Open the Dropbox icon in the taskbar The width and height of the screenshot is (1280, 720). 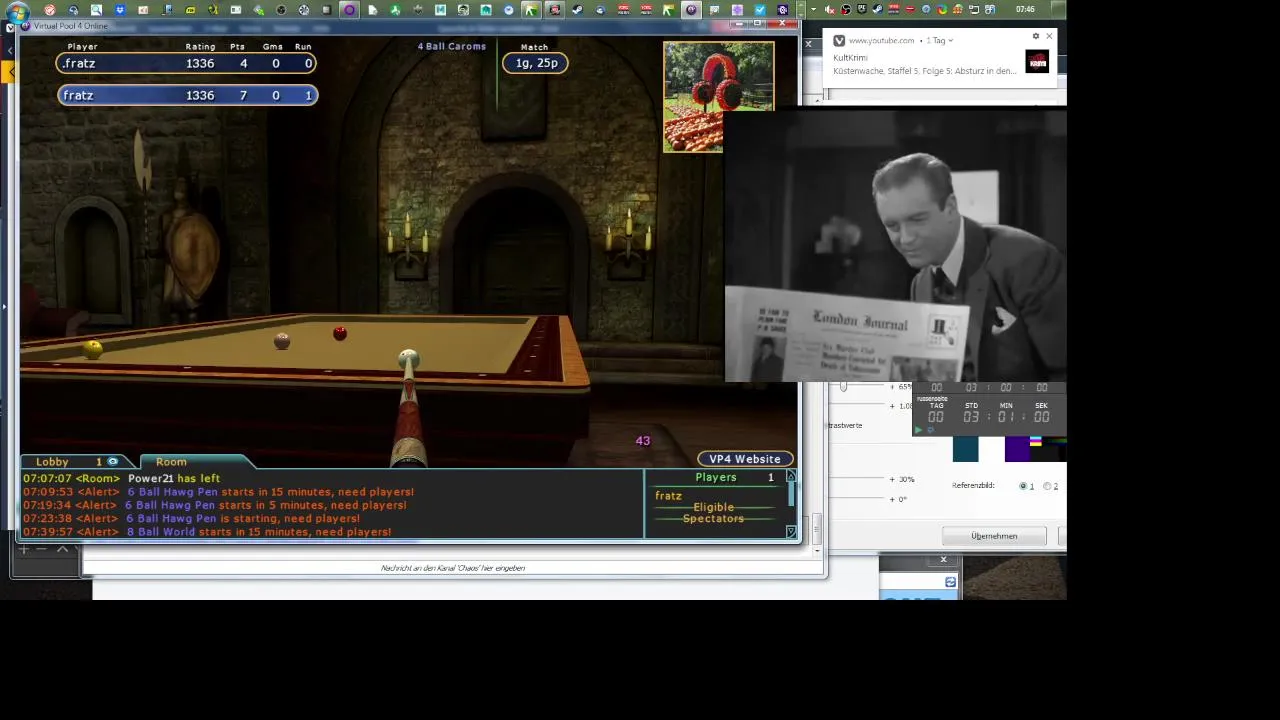pyautogui.click(x=119, y=10)
